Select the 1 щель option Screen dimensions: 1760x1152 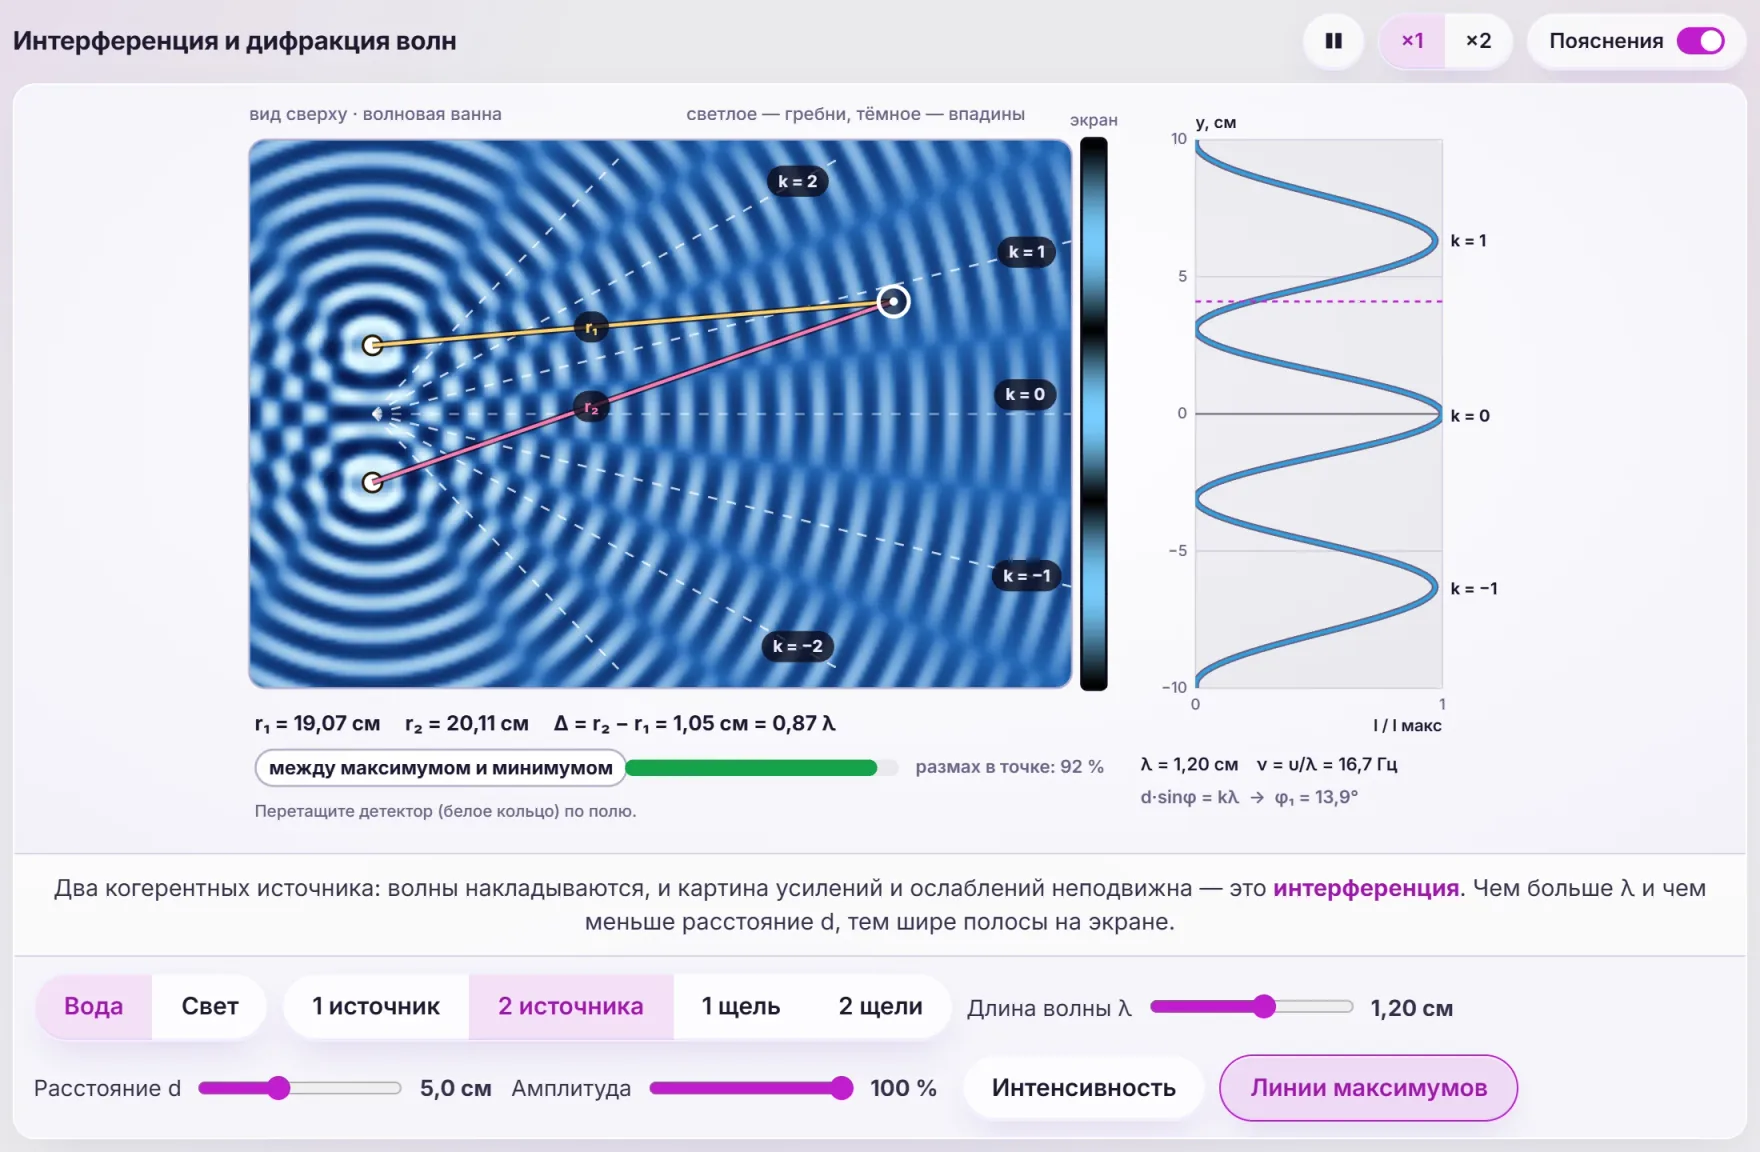(741, 1006)
